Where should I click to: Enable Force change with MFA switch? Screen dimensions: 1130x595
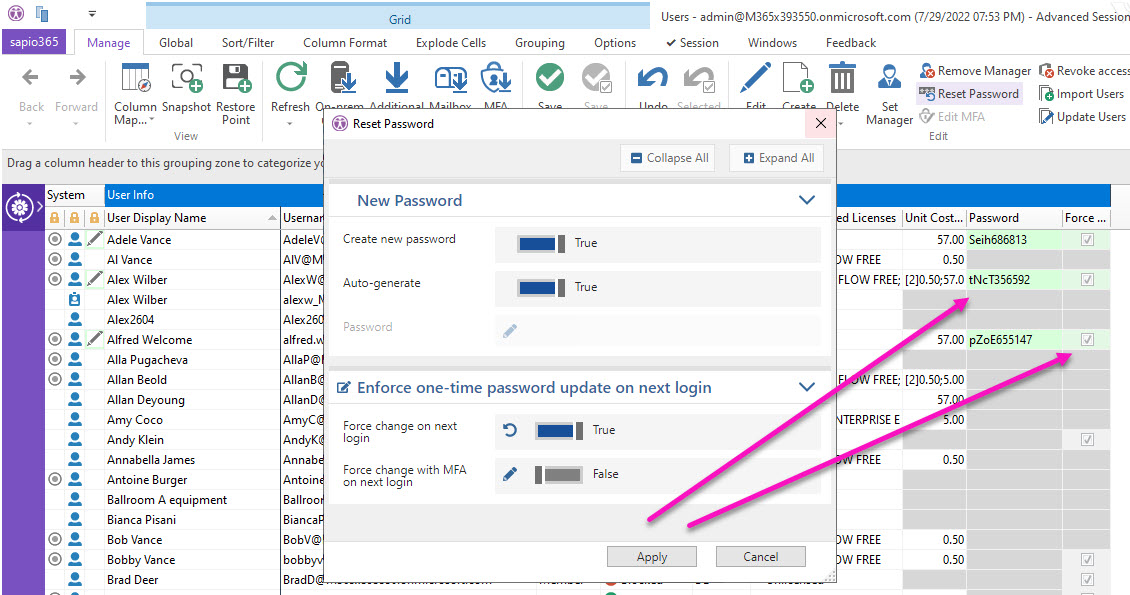click(558, 475)
